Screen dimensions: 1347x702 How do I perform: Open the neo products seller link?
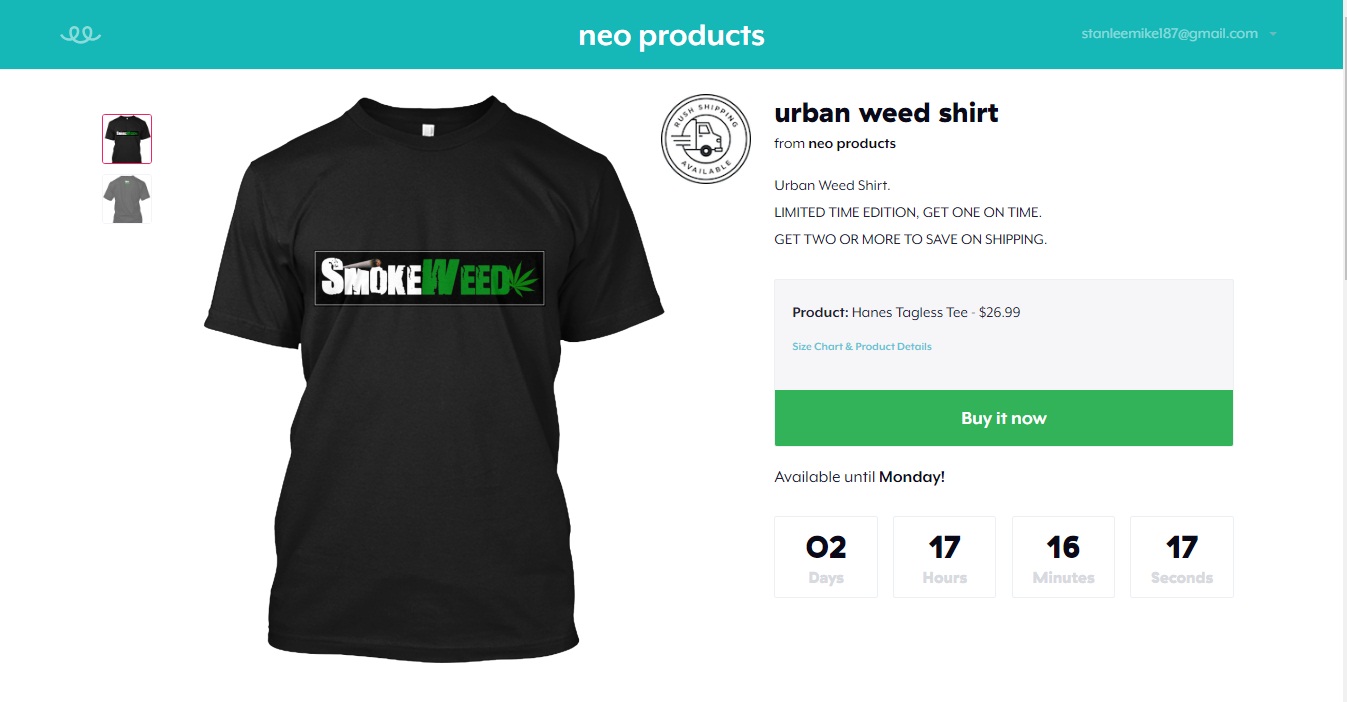(x=852, y=144)
